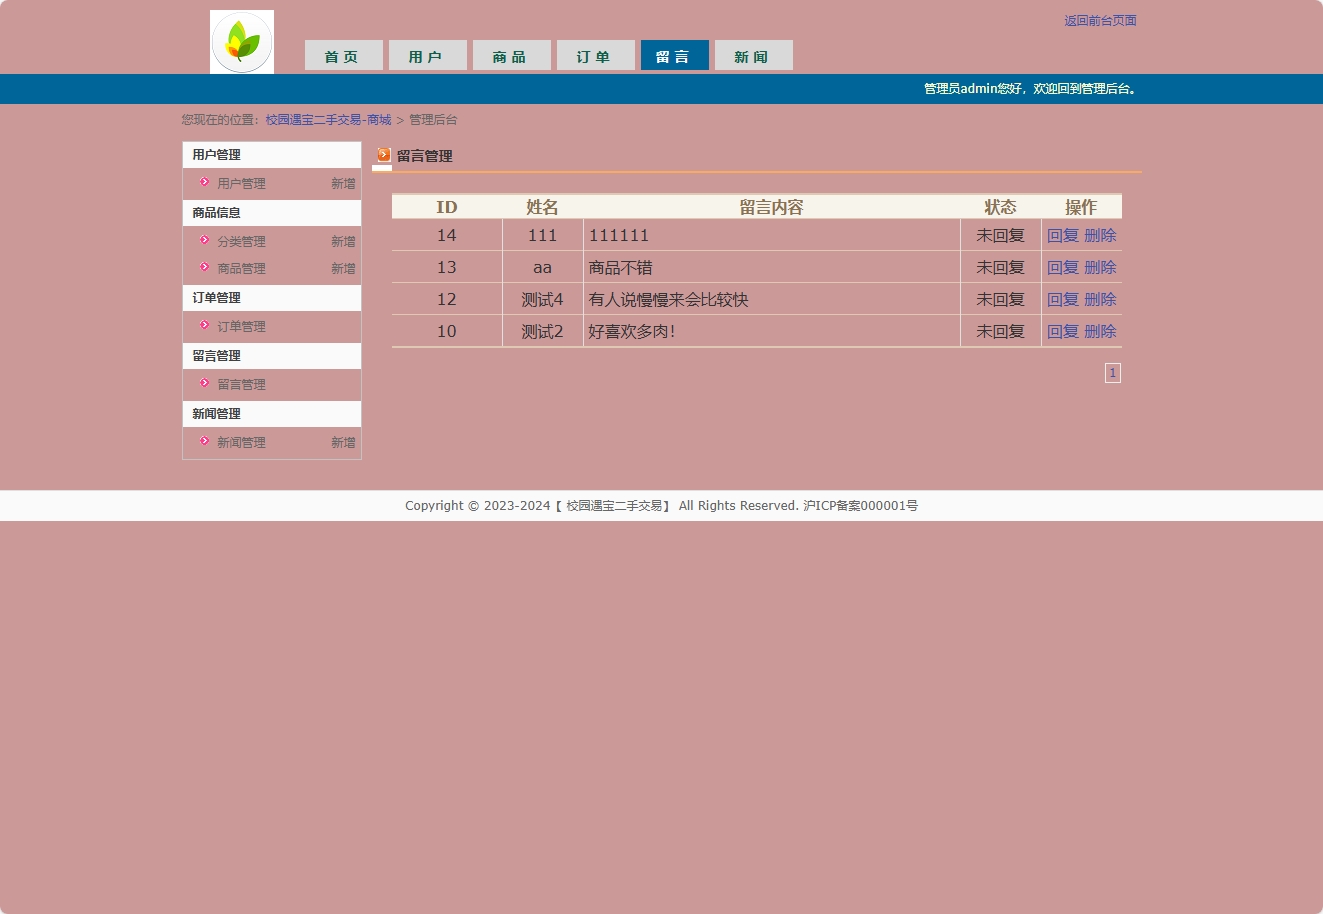Switch to the 商品 tab

[511, 56]
